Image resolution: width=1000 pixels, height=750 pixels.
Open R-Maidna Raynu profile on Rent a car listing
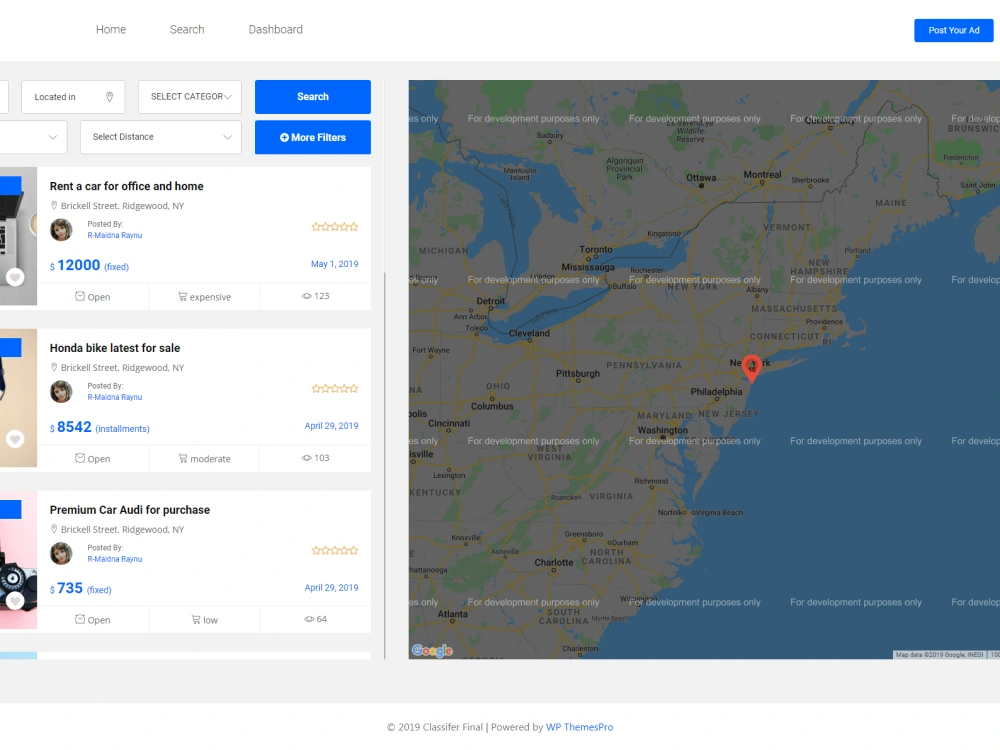point(115,235)
